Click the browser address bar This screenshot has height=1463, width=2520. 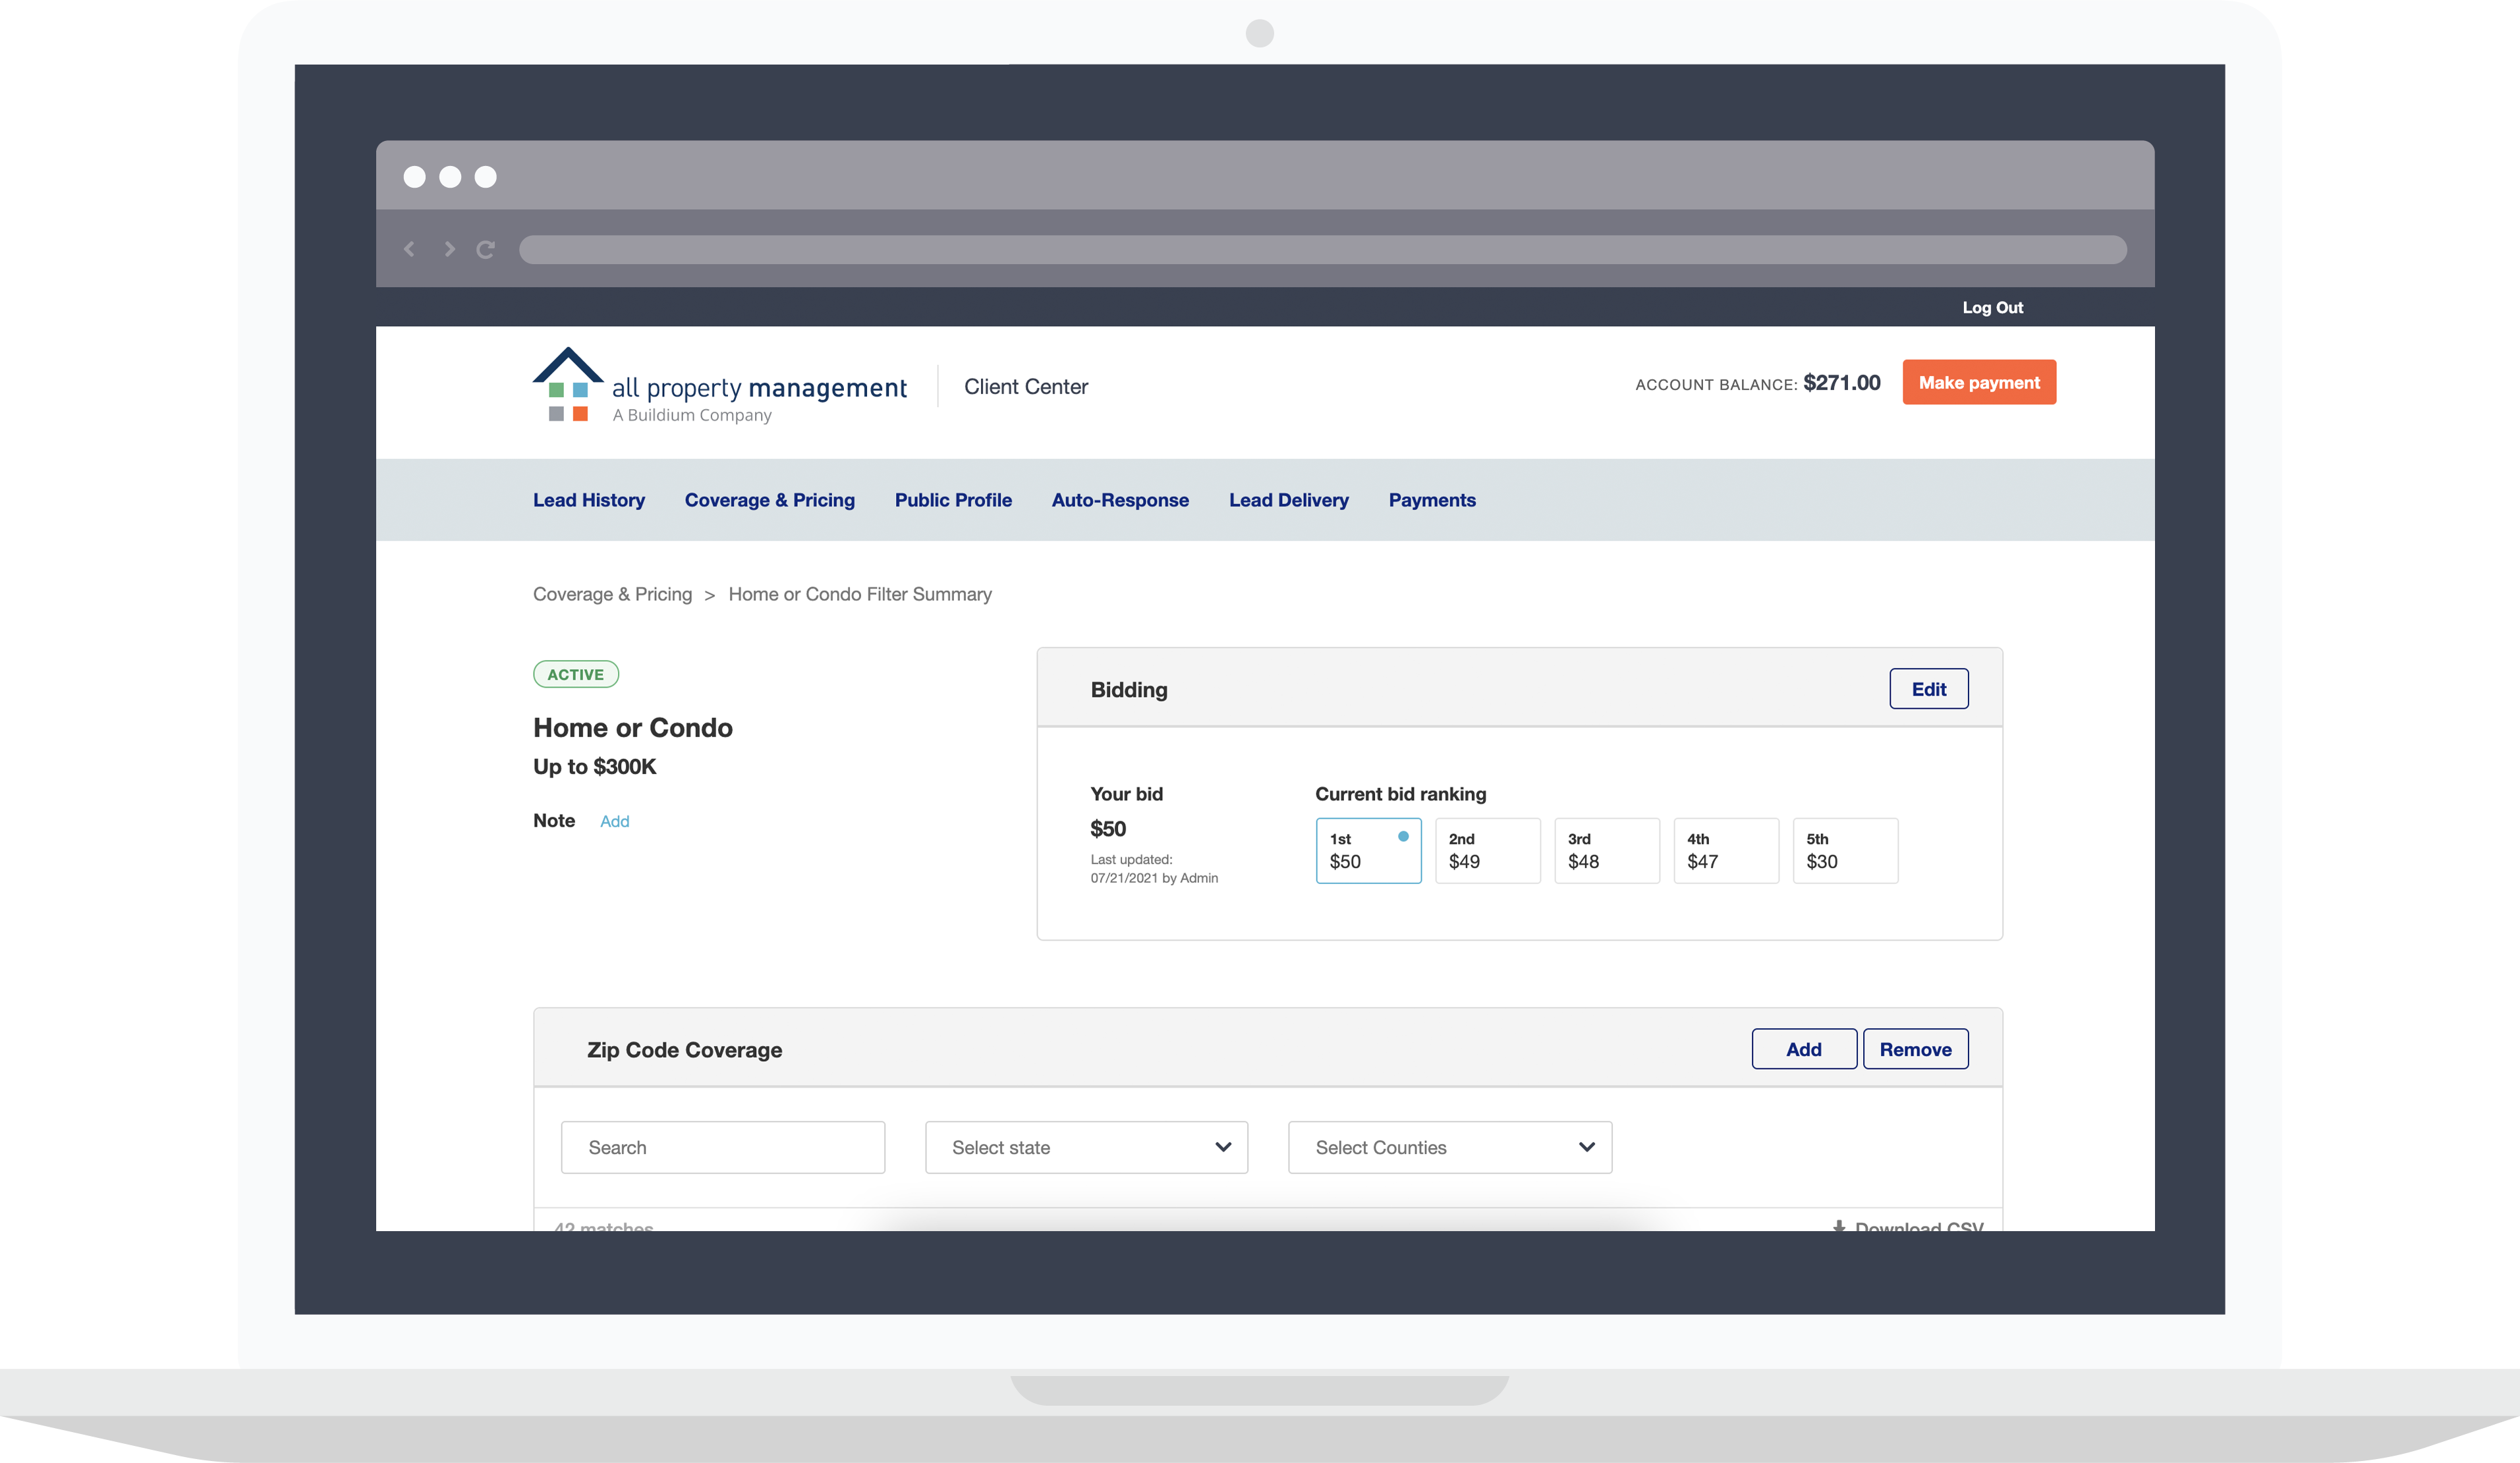(x=1322, y=249)
